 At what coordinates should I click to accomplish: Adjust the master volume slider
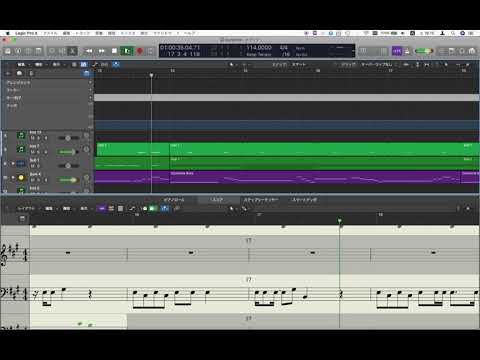pos(424,51)
